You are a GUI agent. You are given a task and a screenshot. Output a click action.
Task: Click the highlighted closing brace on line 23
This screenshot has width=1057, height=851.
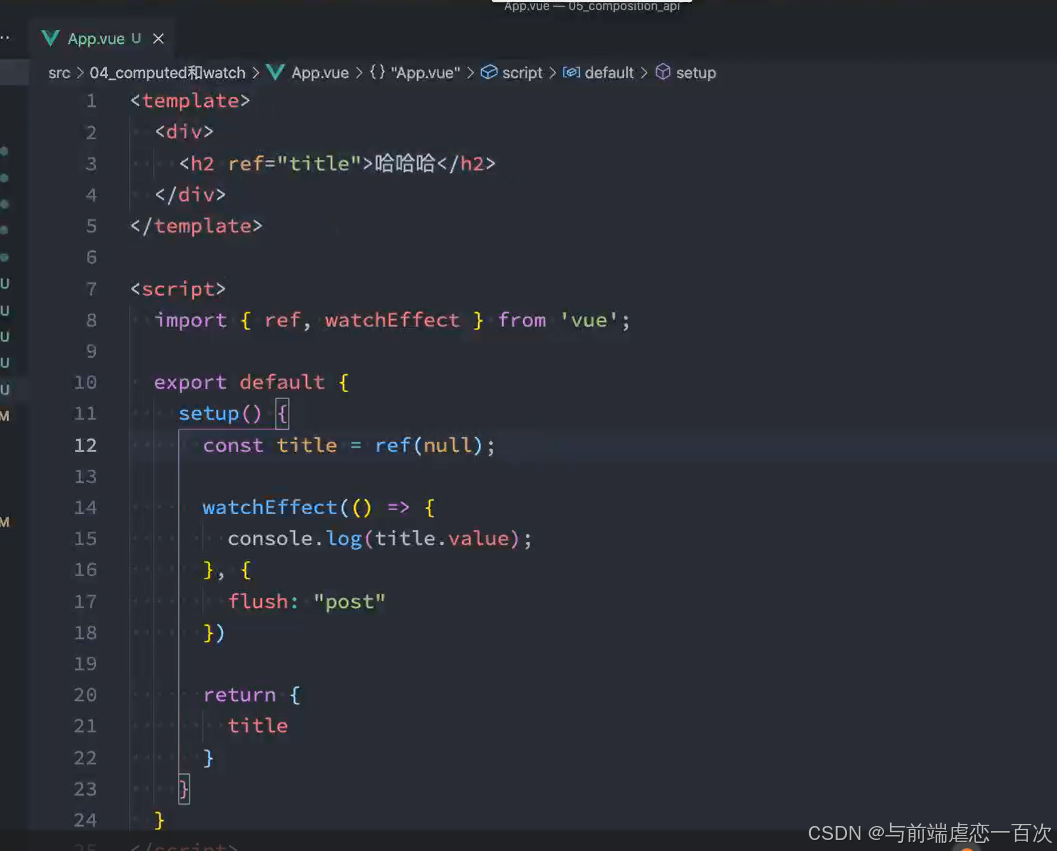[x=183, y=789]
